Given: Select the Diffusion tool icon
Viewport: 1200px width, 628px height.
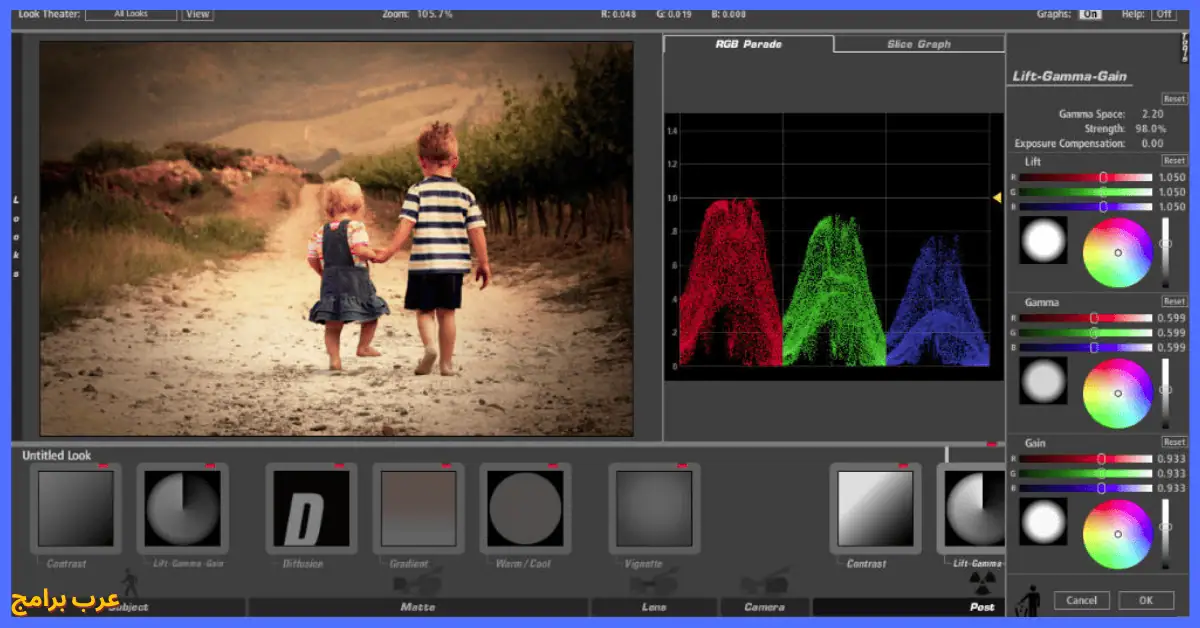Looking at the screenshot, I should point(311,508).
